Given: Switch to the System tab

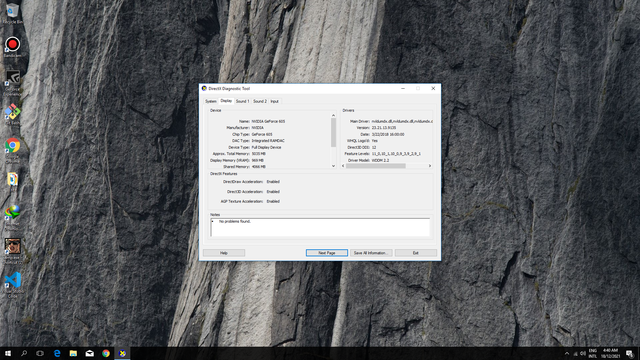Looking at the screenshot, I should tap(211, 101).
